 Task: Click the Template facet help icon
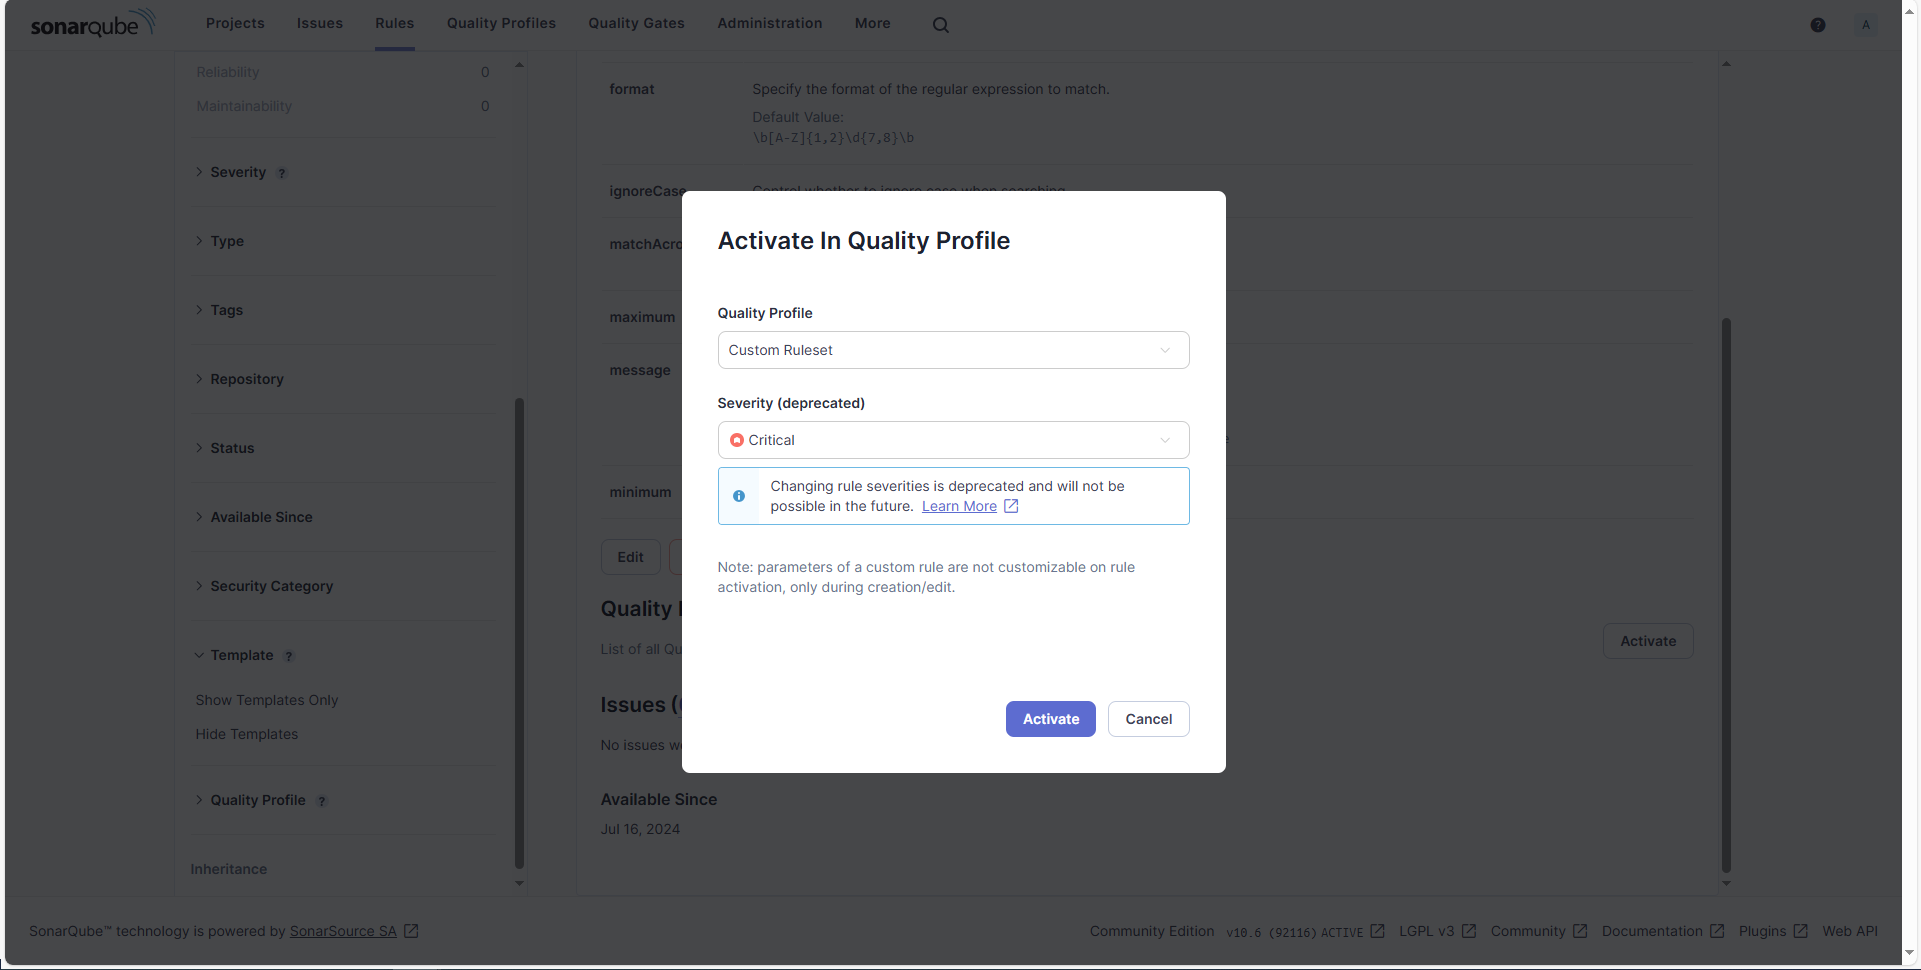(289, 656)
